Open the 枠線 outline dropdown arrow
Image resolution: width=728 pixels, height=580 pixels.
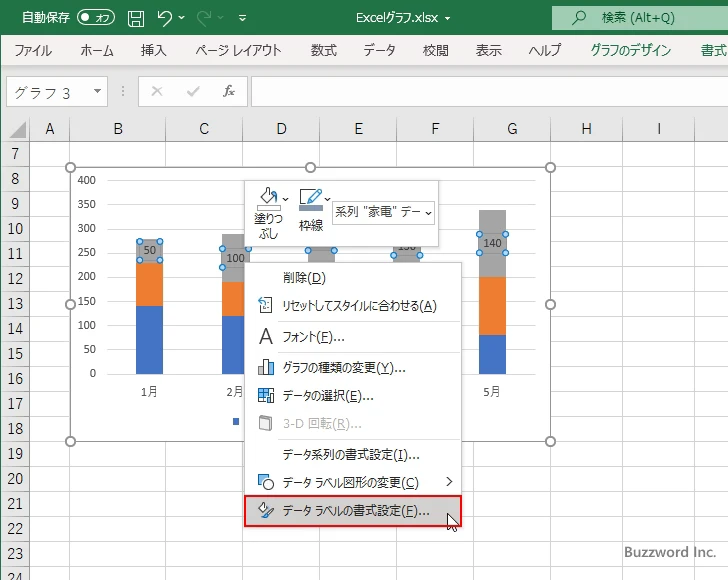(x=327, y=199)
